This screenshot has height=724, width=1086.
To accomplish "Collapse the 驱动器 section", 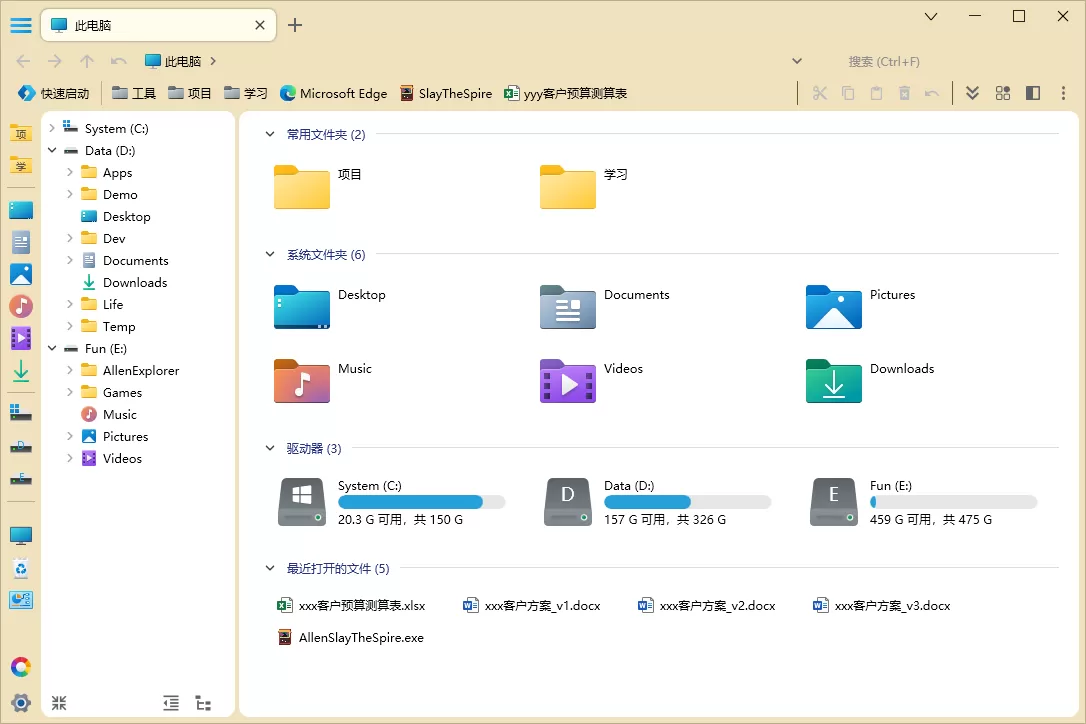I will (x=268, y=448).
